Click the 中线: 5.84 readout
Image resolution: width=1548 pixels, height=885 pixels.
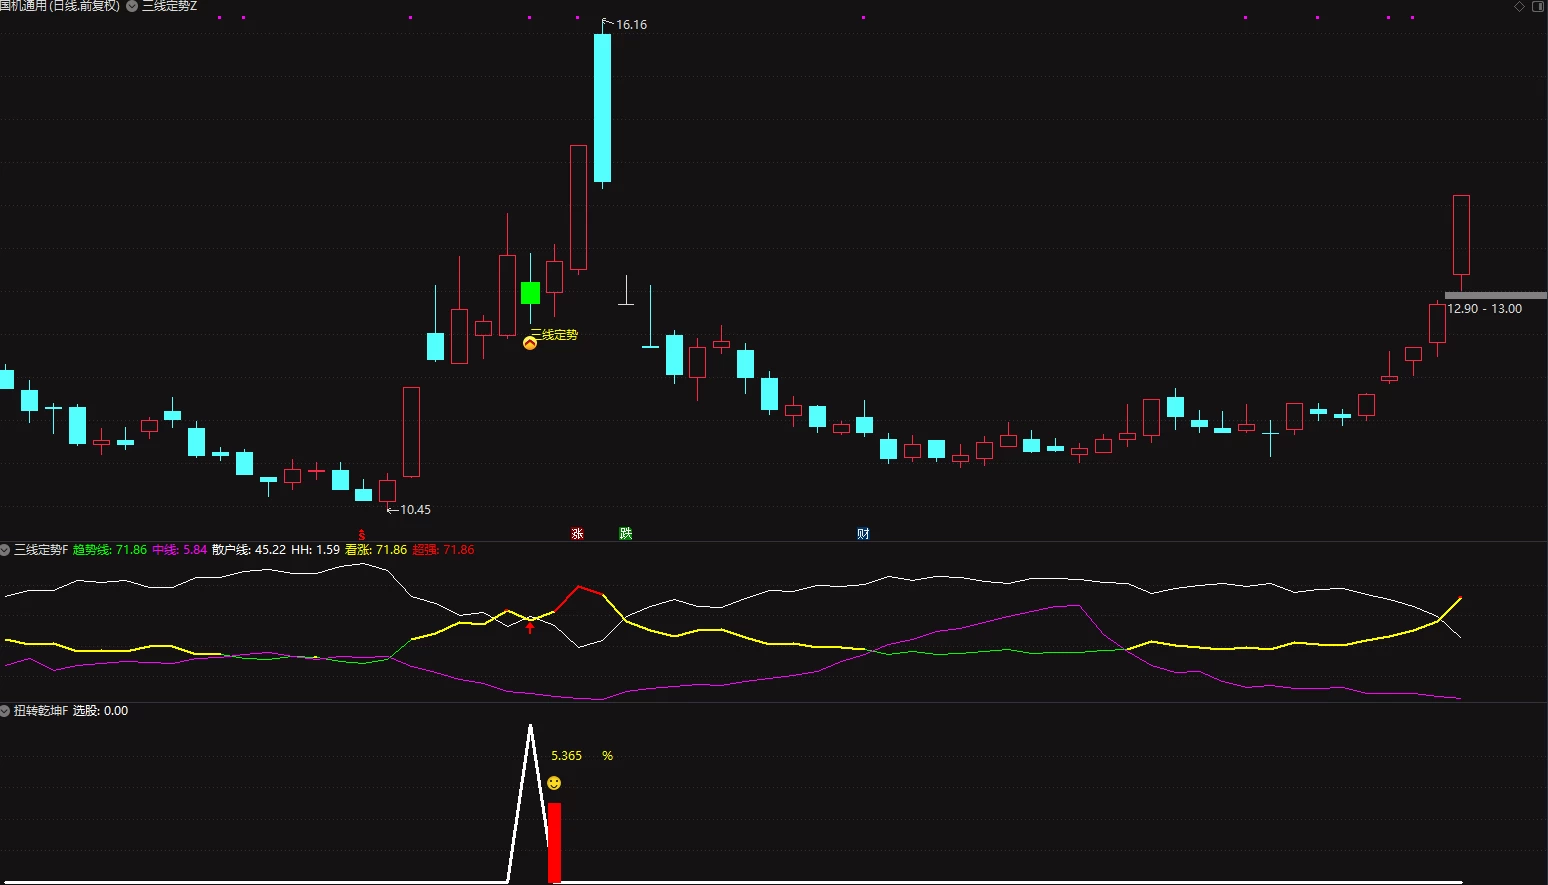[x=180, y=550]
